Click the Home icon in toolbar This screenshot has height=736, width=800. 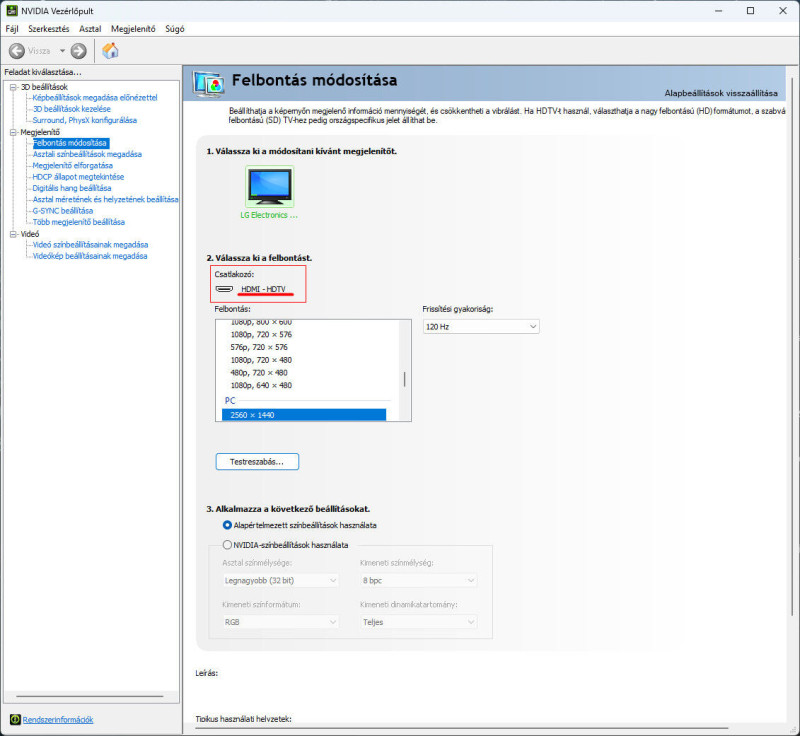(x=110, y=50)
